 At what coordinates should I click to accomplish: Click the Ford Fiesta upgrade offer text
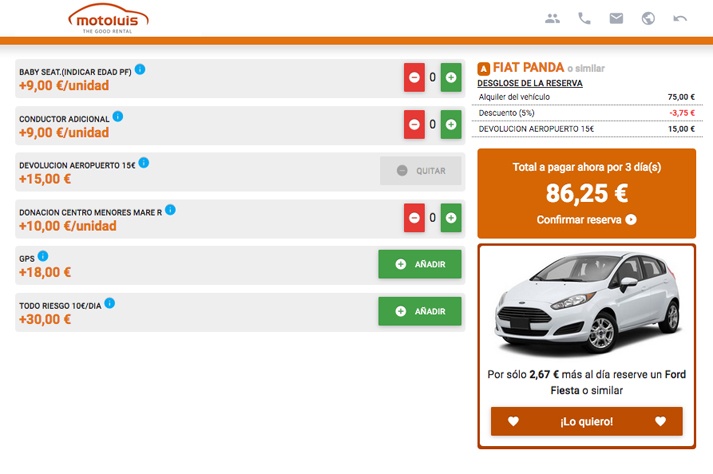coord(587,382)
